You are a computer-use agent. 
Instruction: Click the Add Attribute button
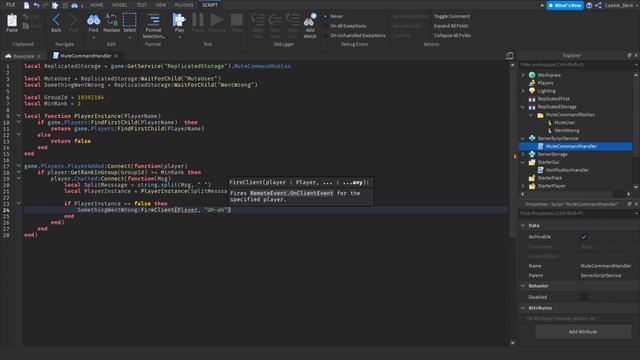tap(583, 332)
